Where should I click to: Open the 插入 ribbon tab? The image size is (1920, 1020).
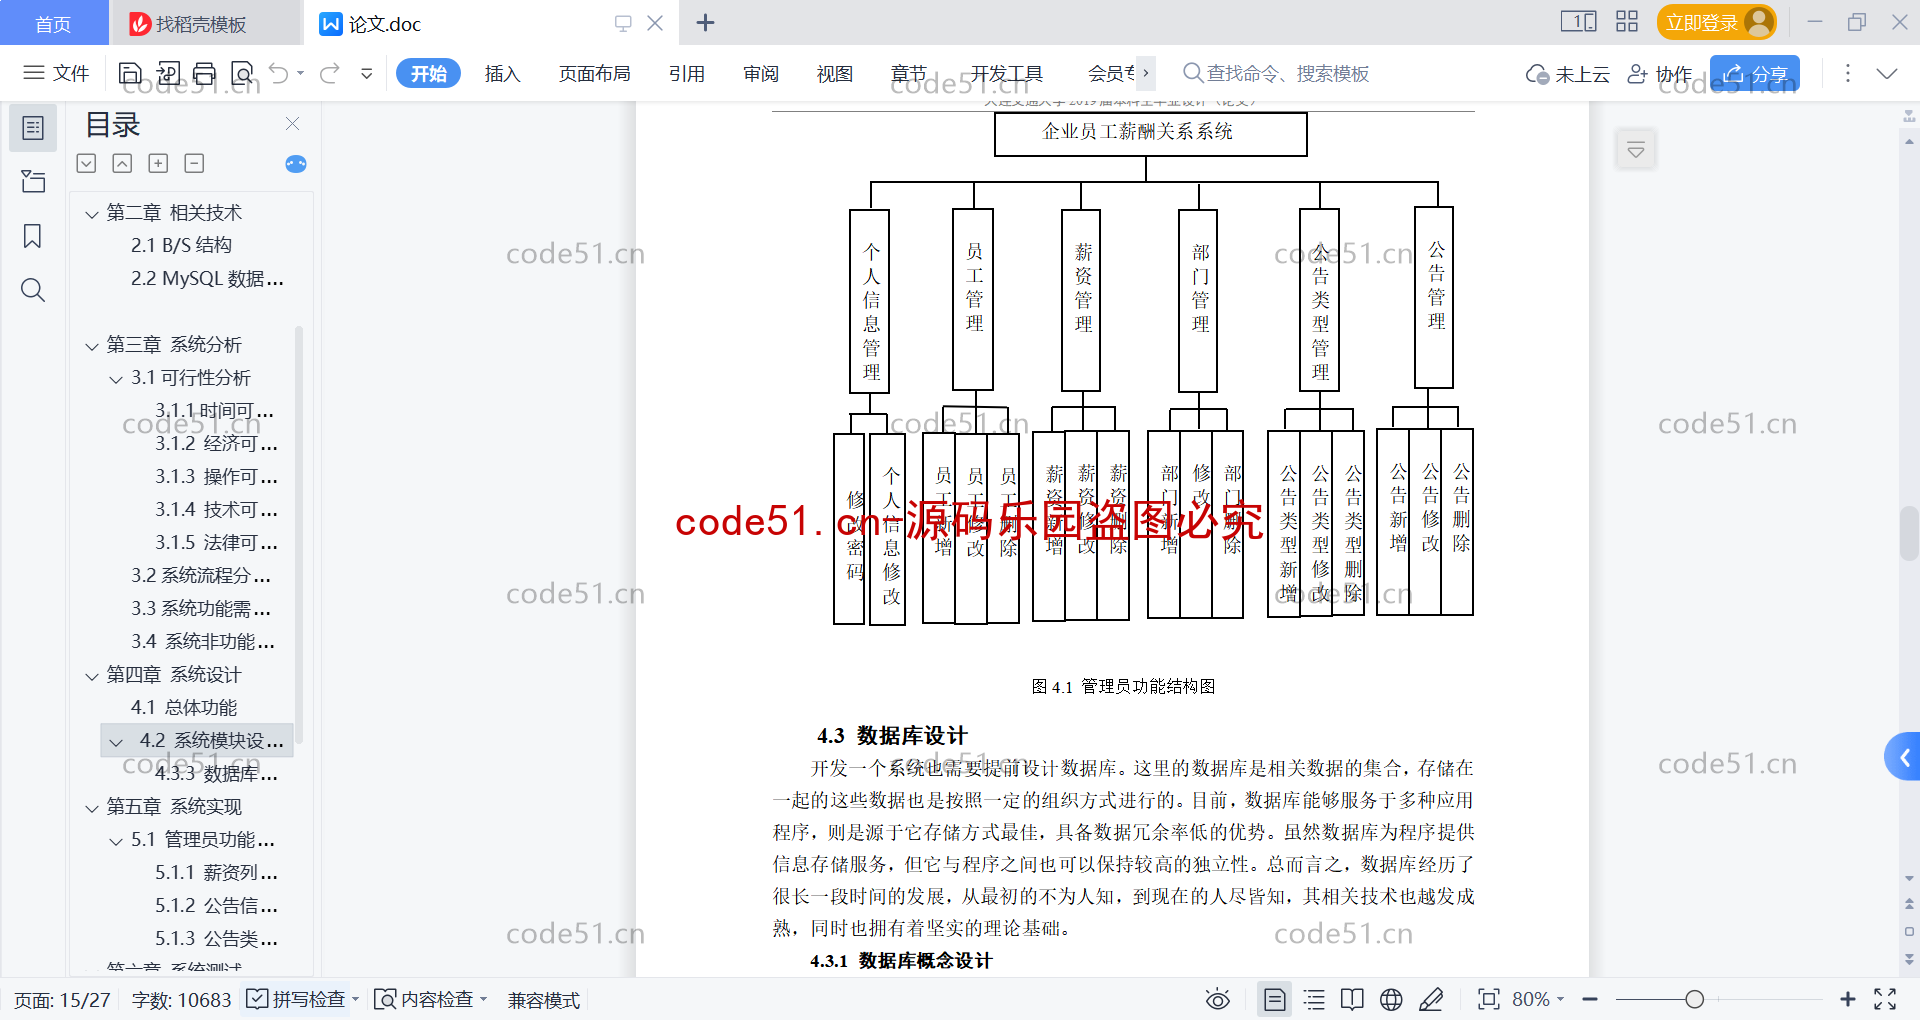pos(502,73)
